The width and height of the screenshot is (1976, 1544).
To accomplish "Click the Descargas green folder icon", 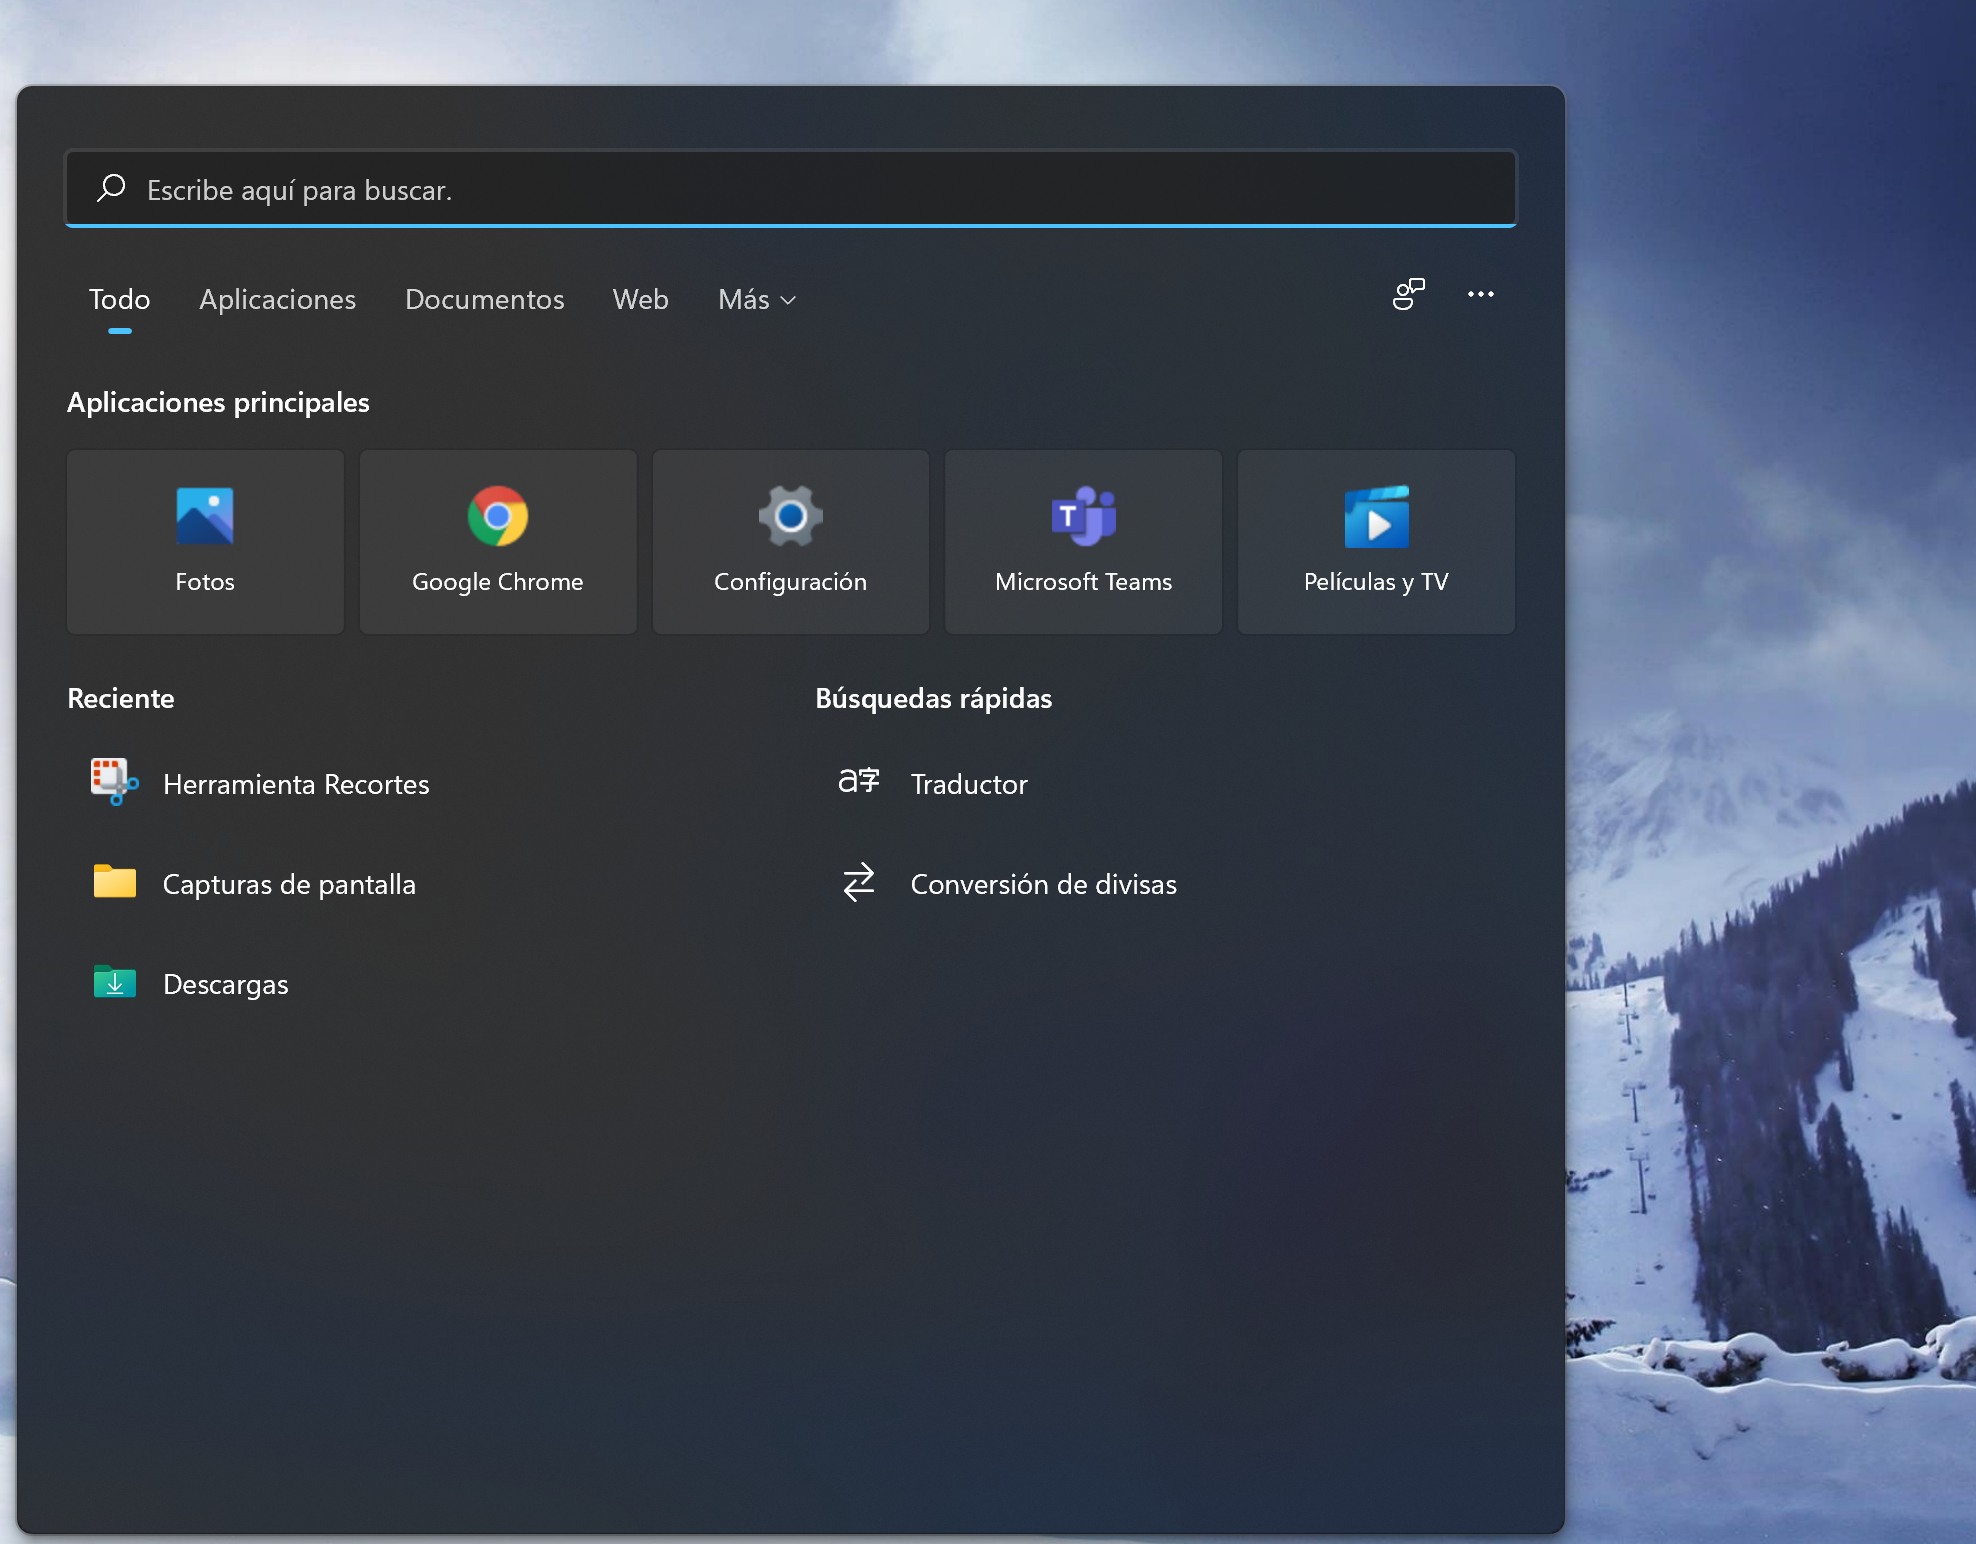I will point(113,983).
